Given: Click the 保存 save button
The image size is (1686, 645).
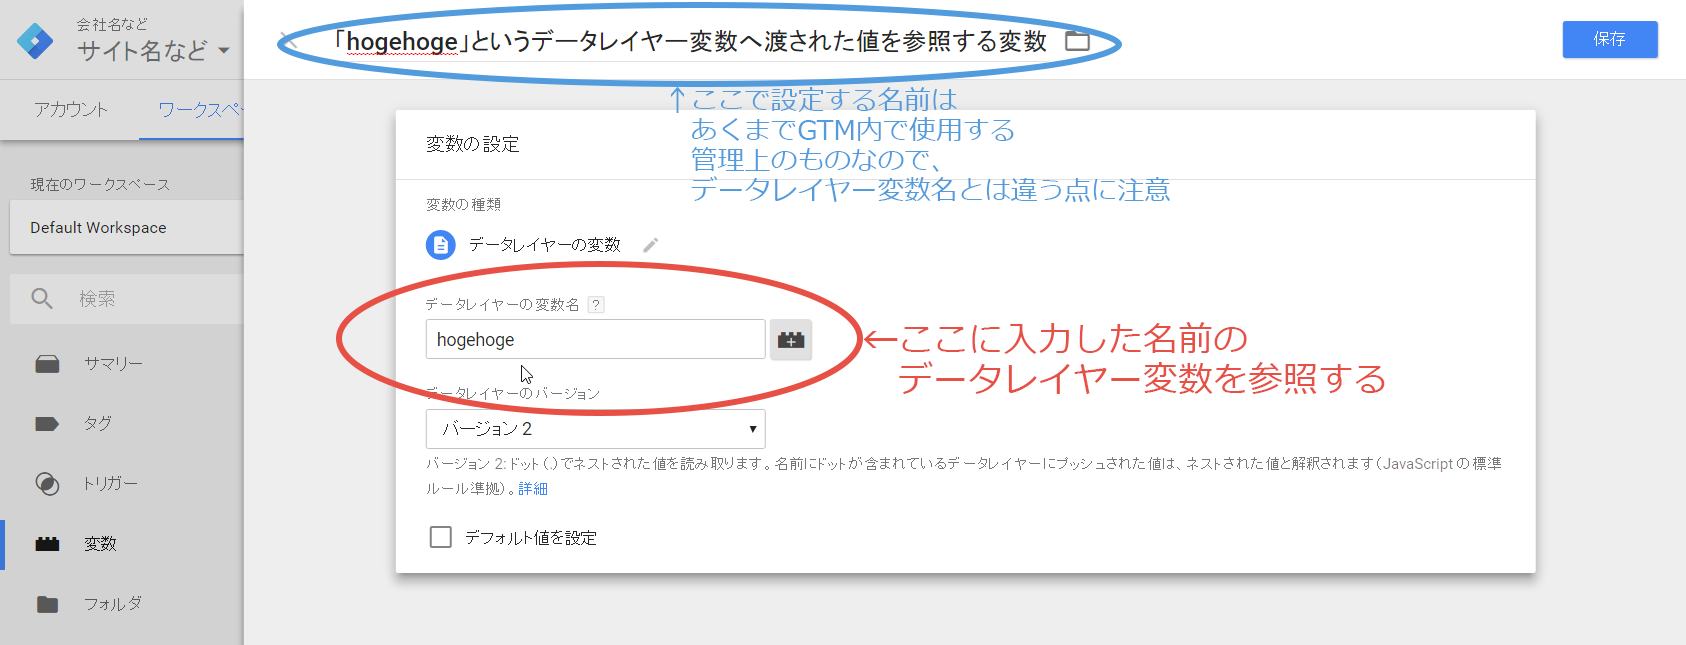Looking at the screenshot, I should (1610, 39).
